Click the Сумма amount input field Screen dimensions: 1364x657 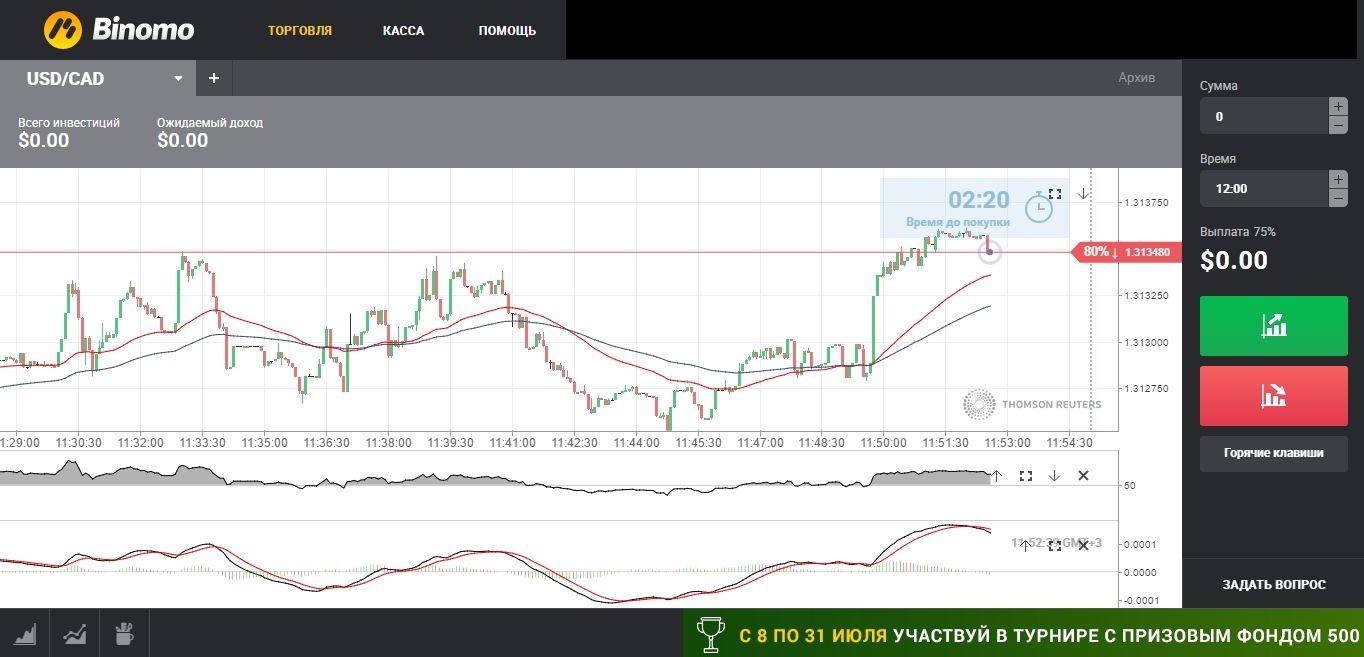pos(1263,116)
